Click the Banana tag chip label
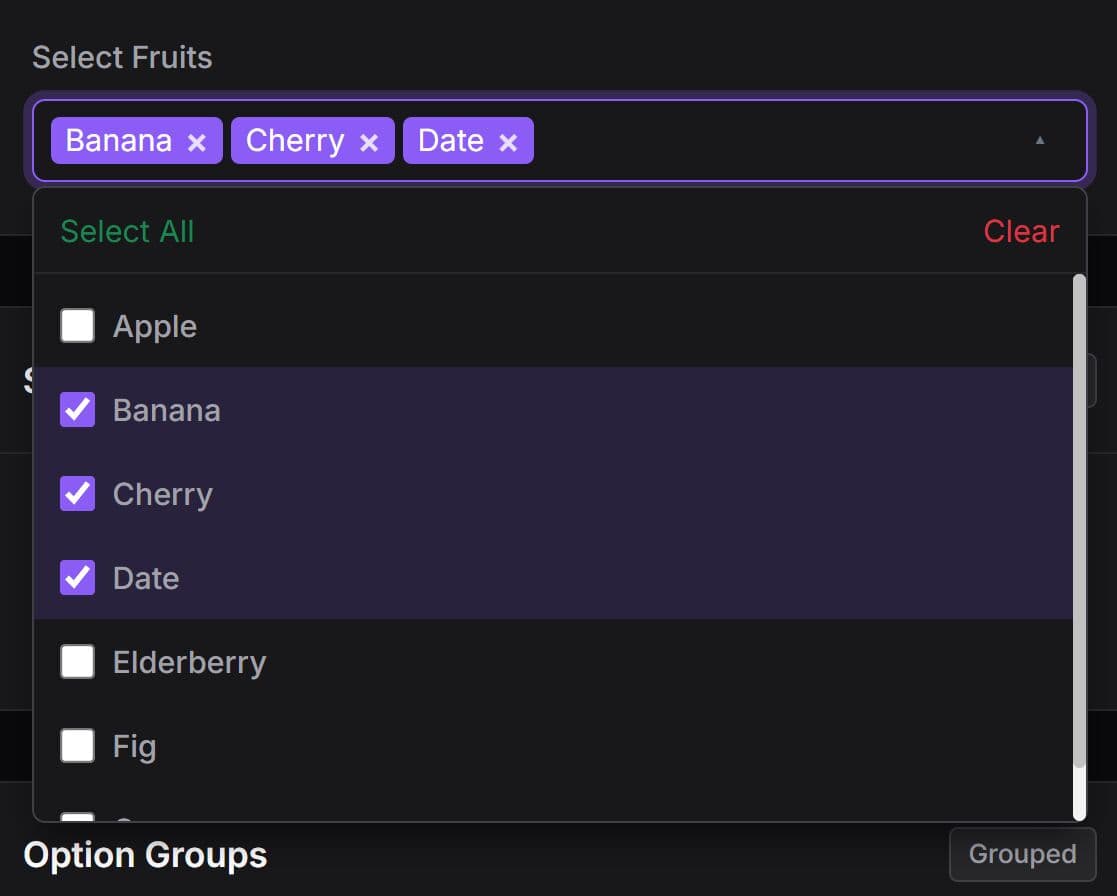 119,141
